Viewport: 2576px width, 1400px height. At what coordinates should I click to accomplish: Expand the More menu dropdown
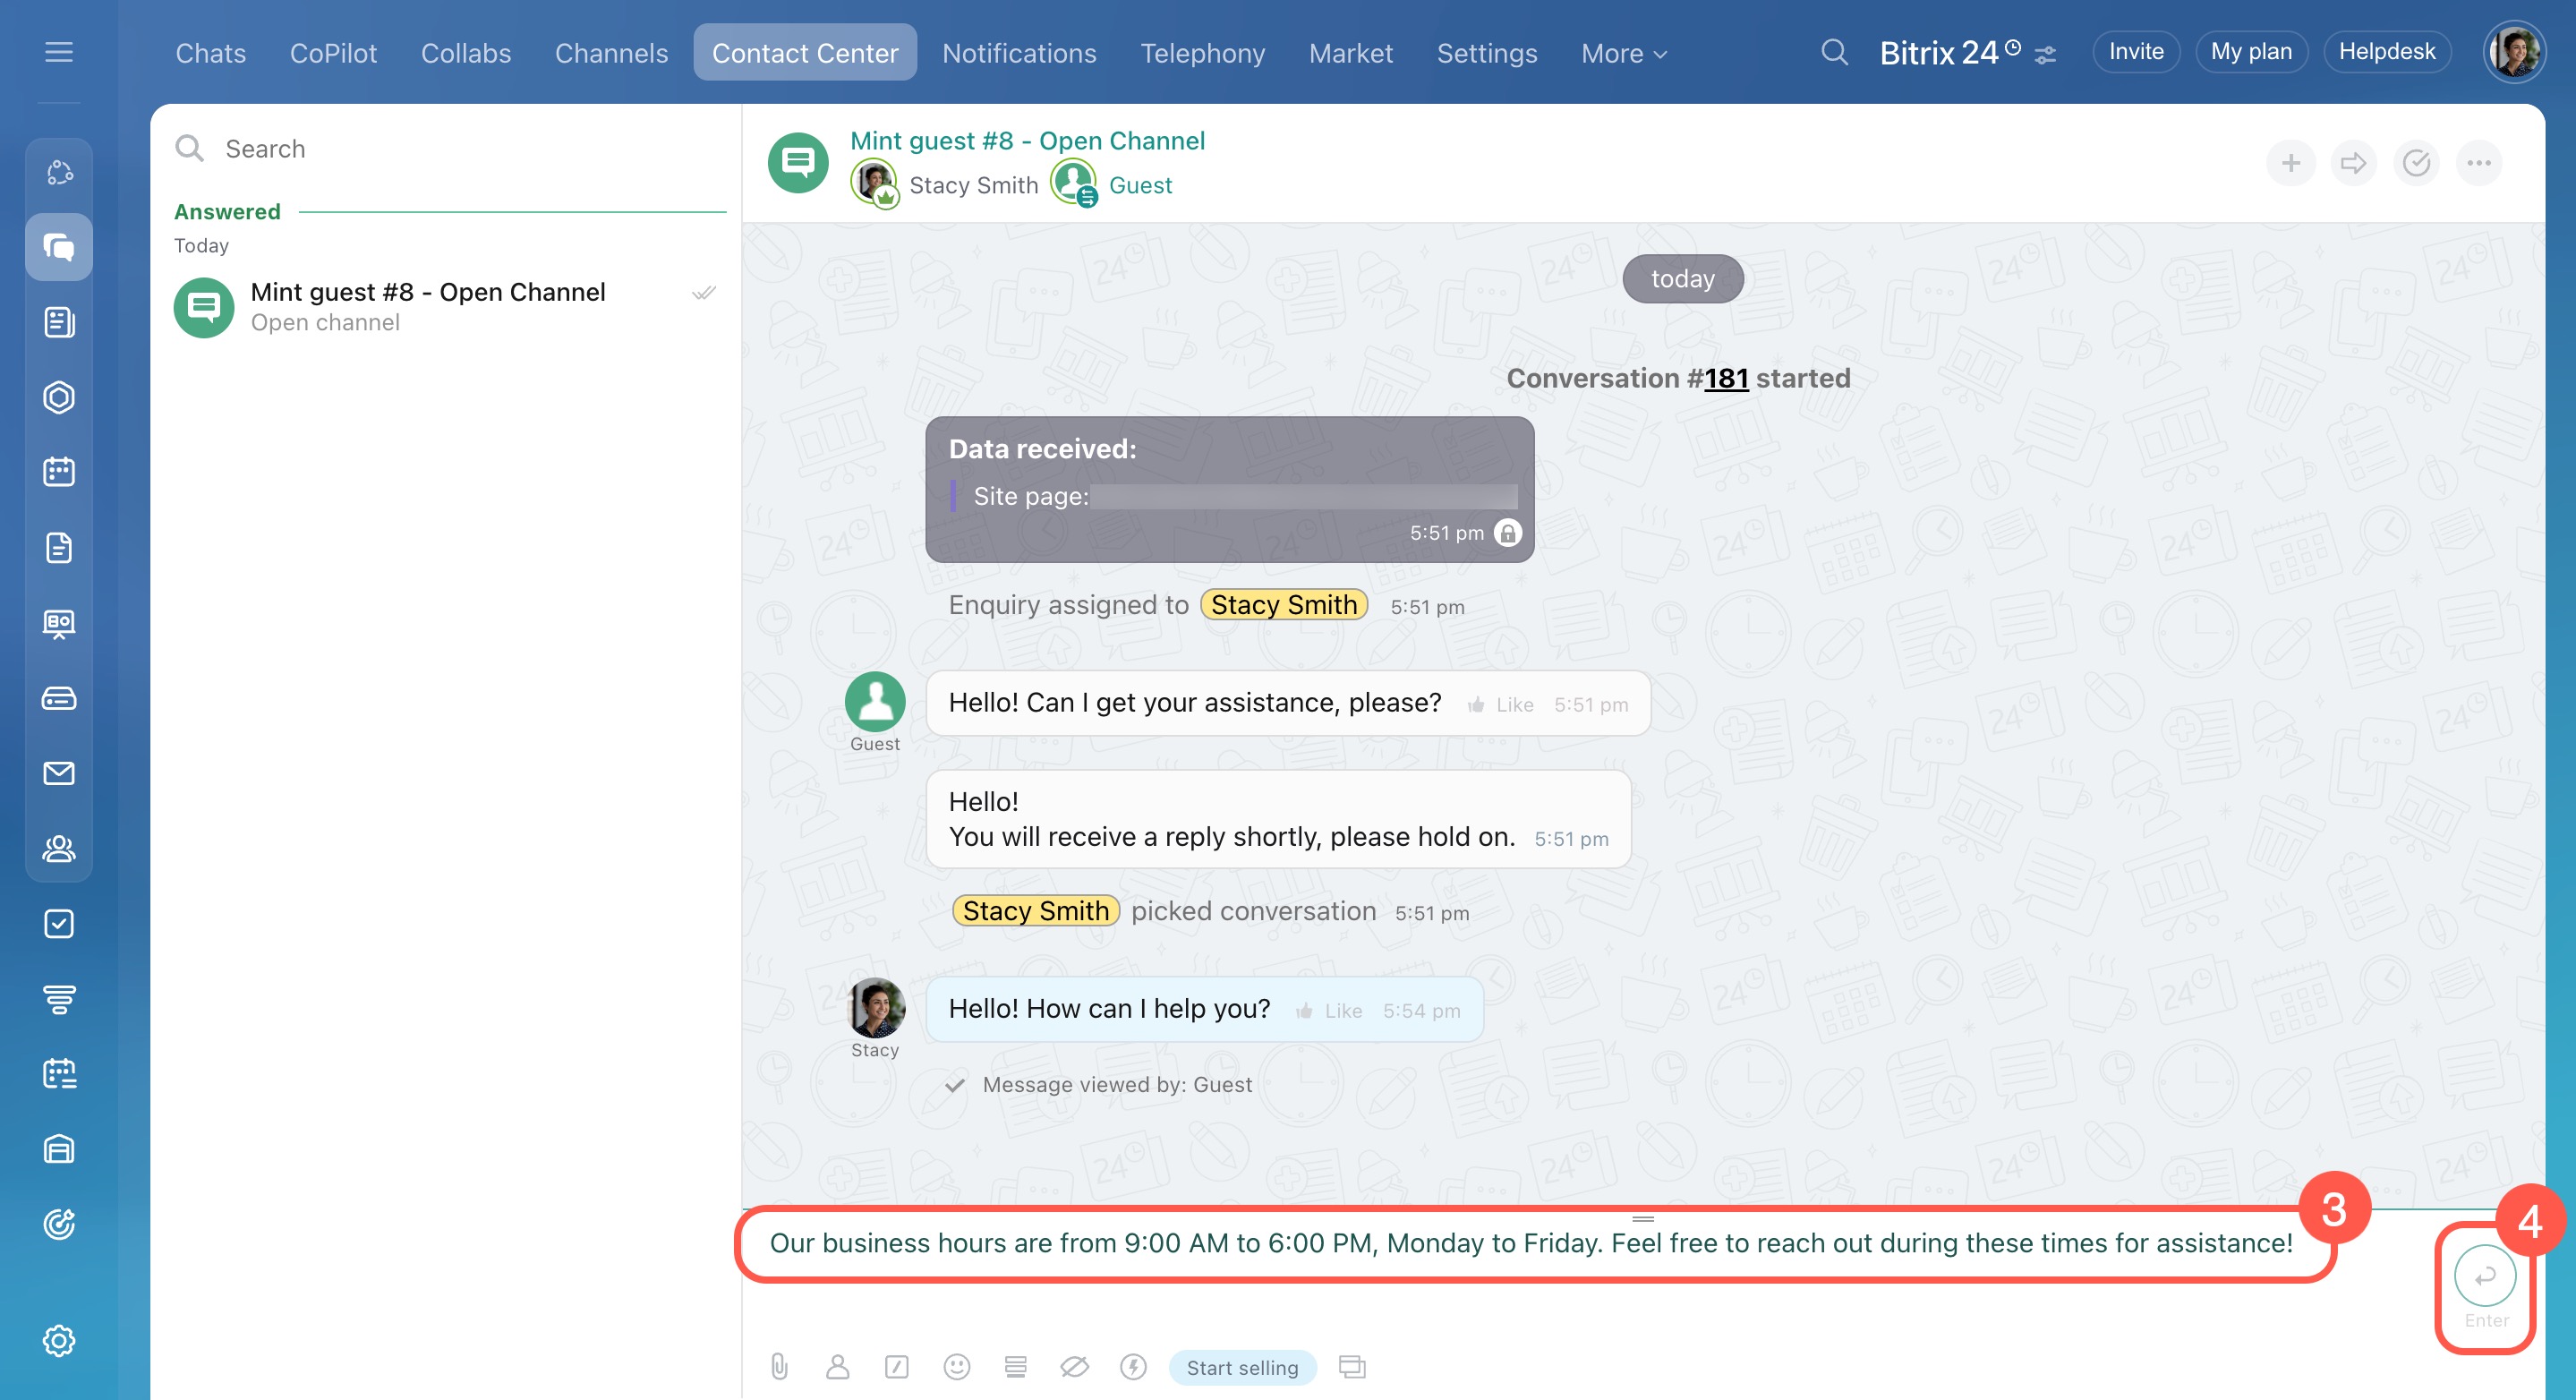(1623, 53)
